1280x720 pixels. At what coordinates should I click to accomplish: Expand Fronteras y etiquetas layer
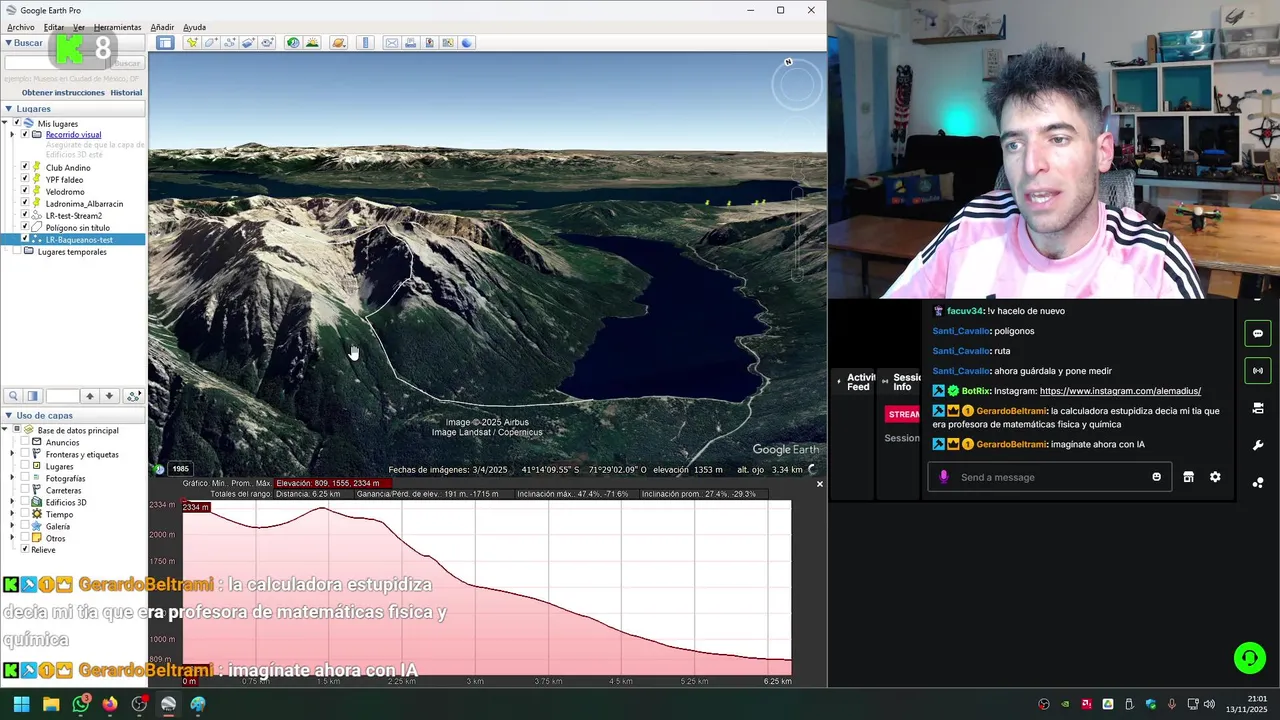click(x=12, y=454)
